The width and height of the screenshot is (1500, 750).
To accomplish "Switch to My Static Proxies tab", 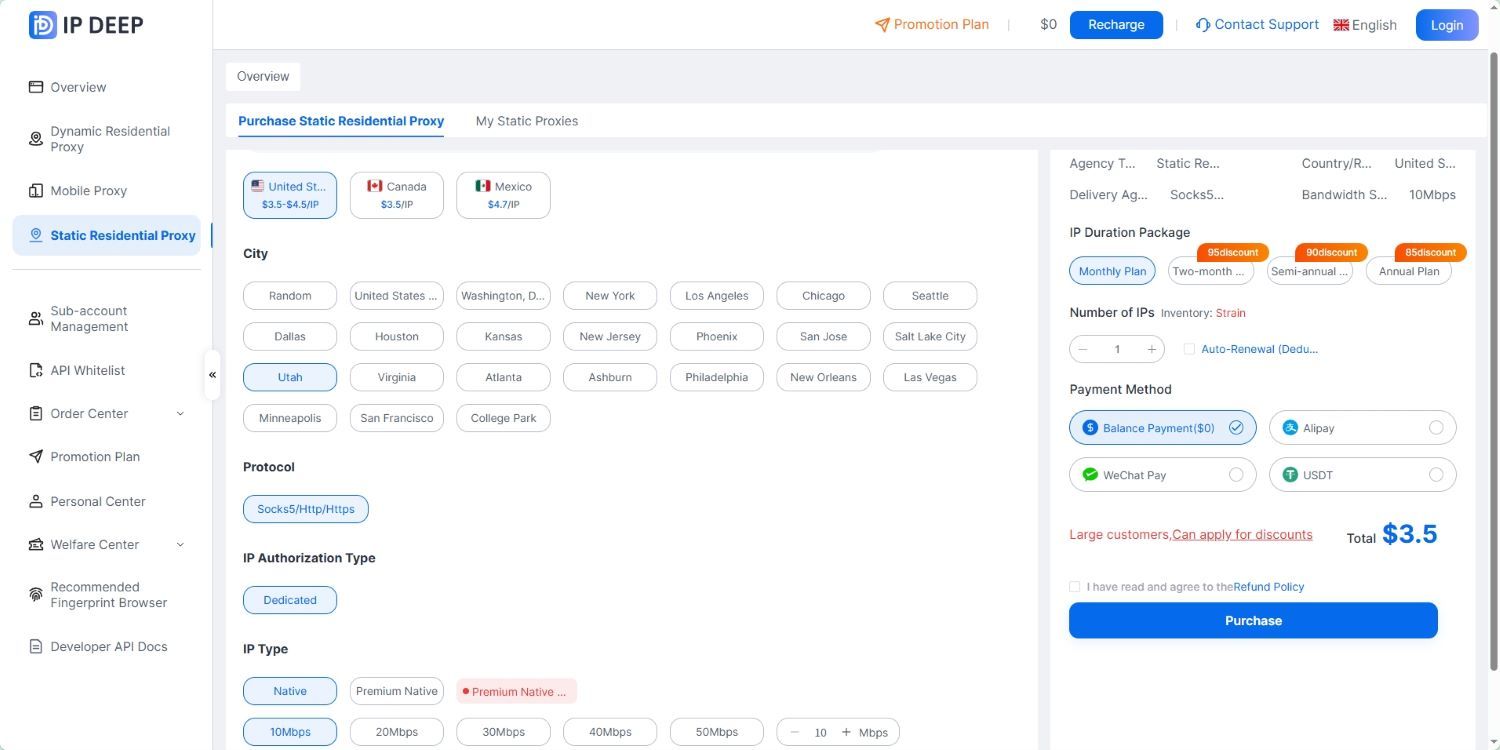I will (527, 121).
